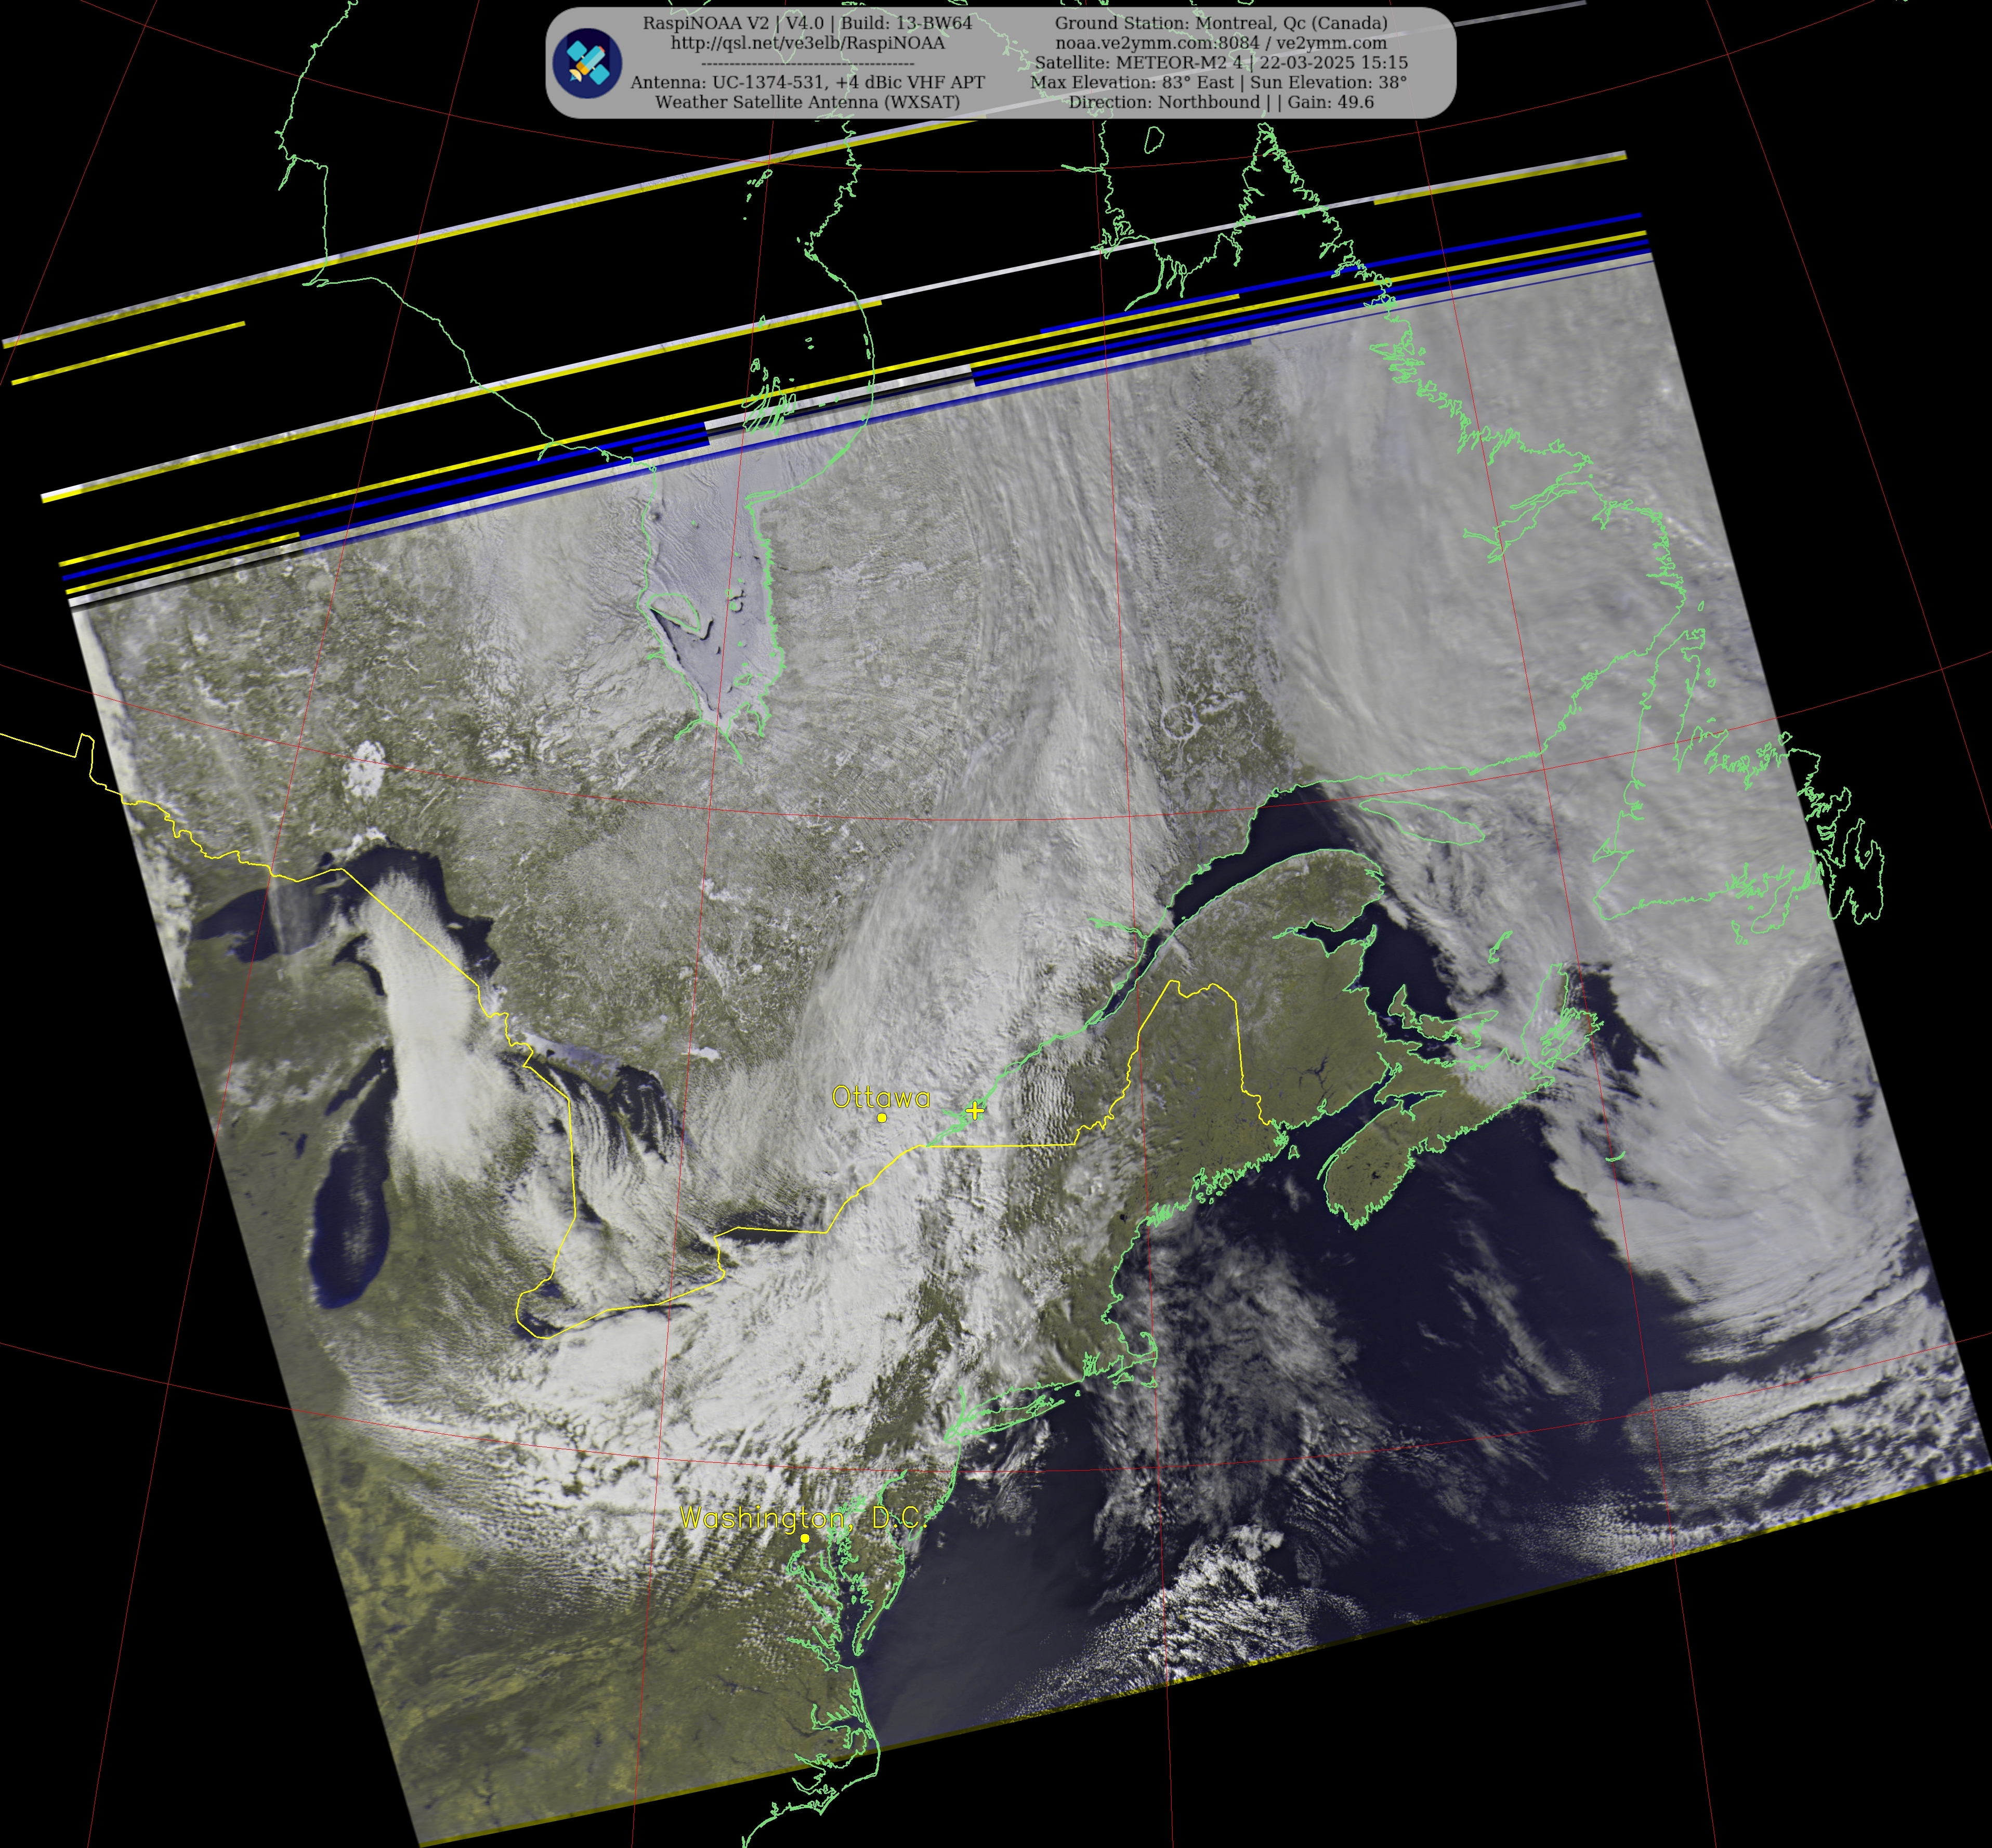Screen dimensions: 1992x1848
Task: Click 'RaspiNOAA V2 | V4.0 | Build: 13-BW64' text
Action: (807, 23)
